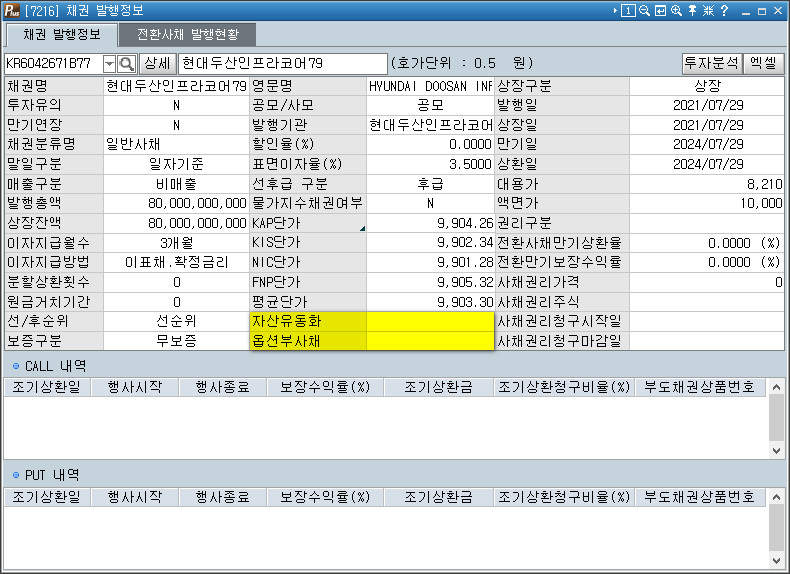Click the small arrow expander in title bar
Screen dimensions: 790x574
(x=615, y=11)
